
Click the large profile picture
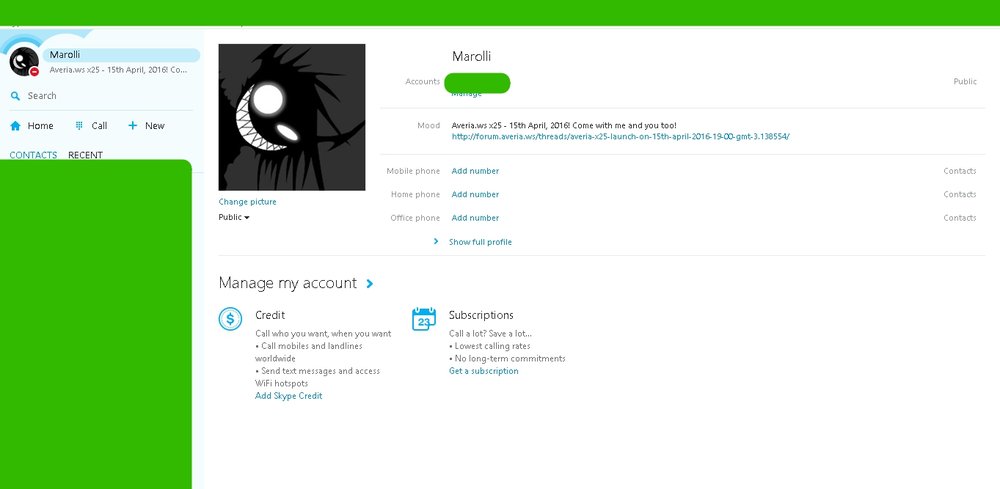292,117
